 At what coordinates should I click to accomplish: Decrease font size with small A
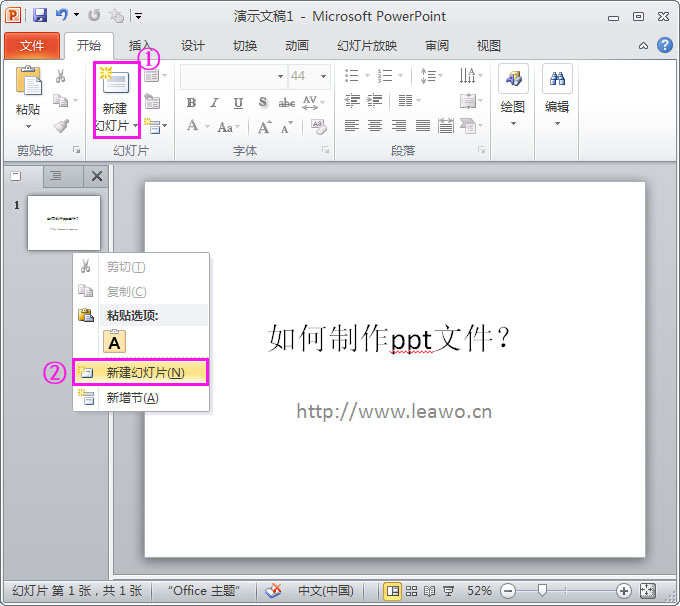pyautogui.click(x=287, y=128)
